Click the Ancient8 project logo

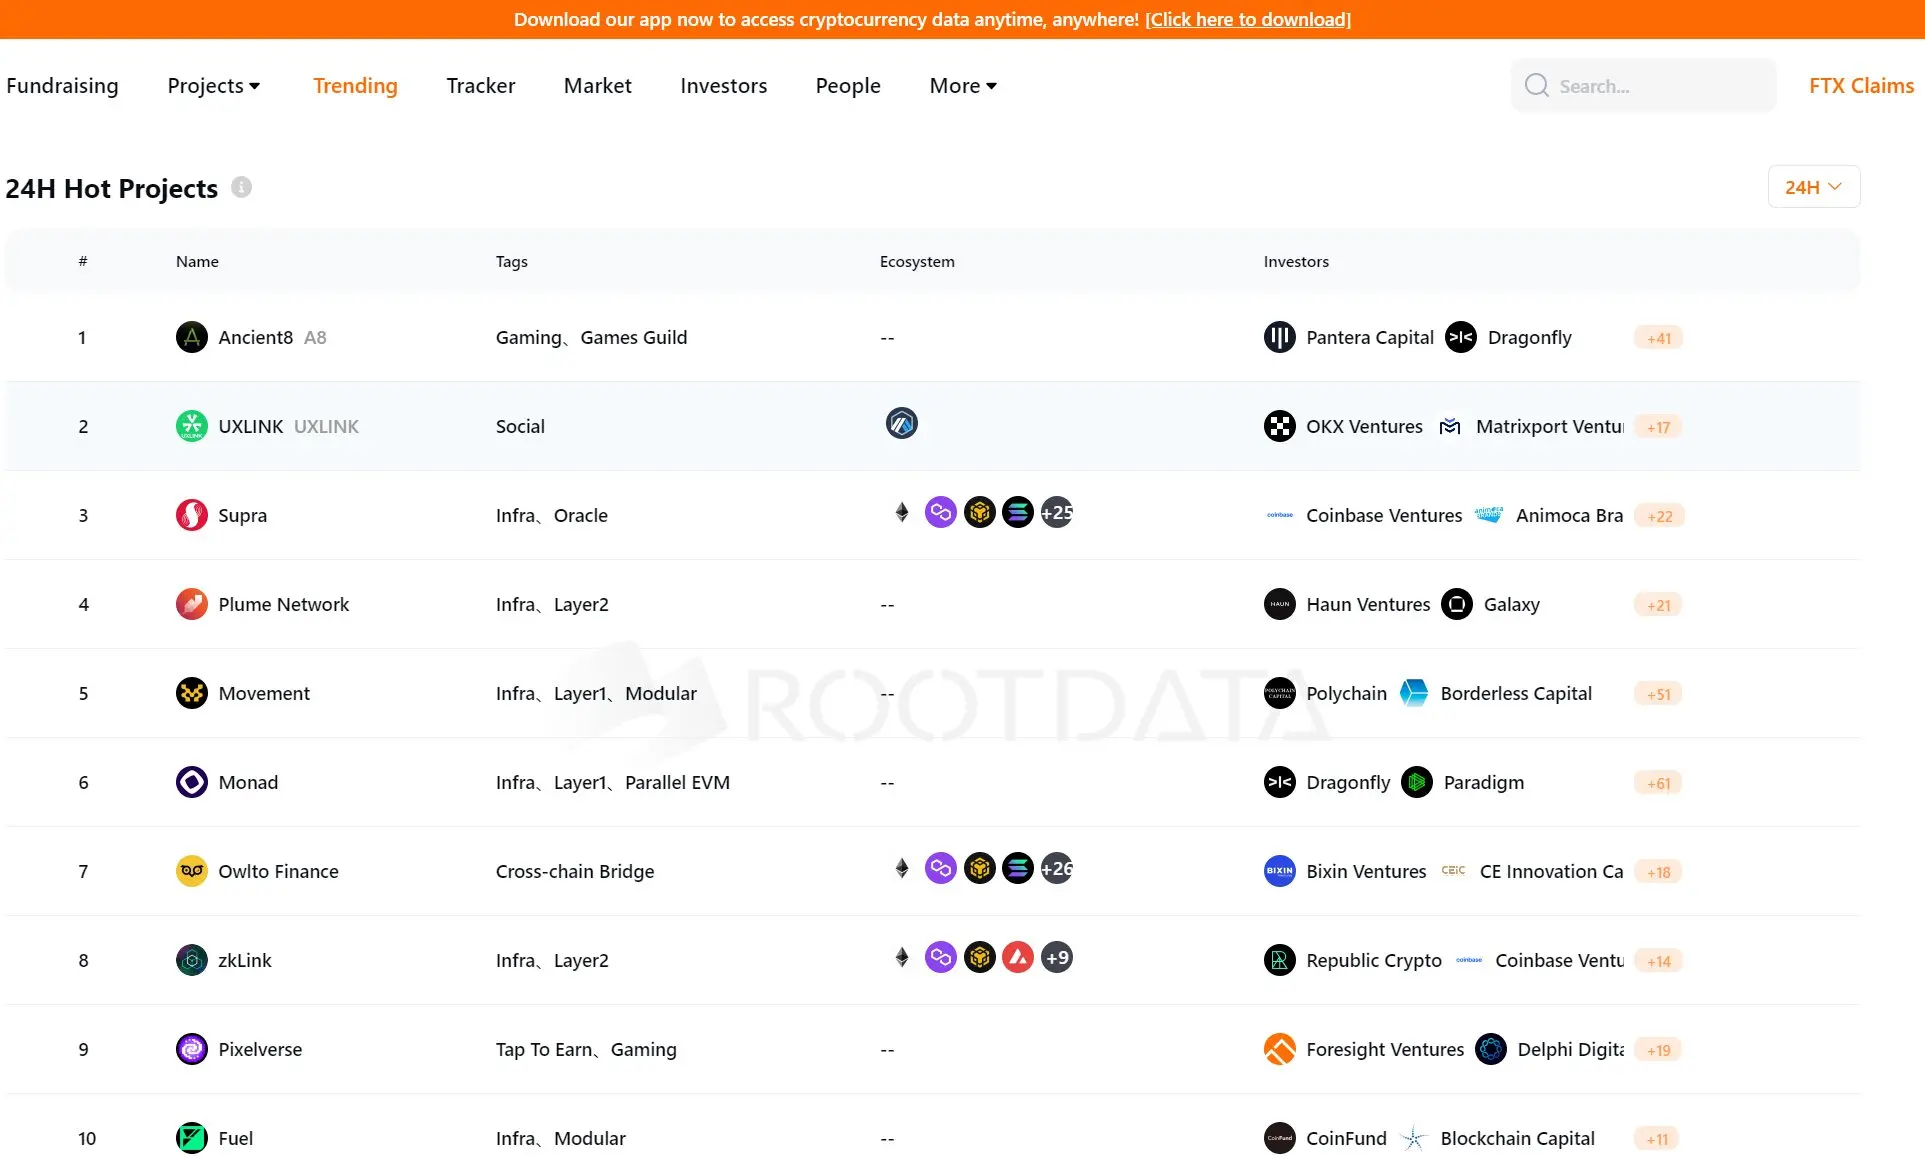(191, 337)
